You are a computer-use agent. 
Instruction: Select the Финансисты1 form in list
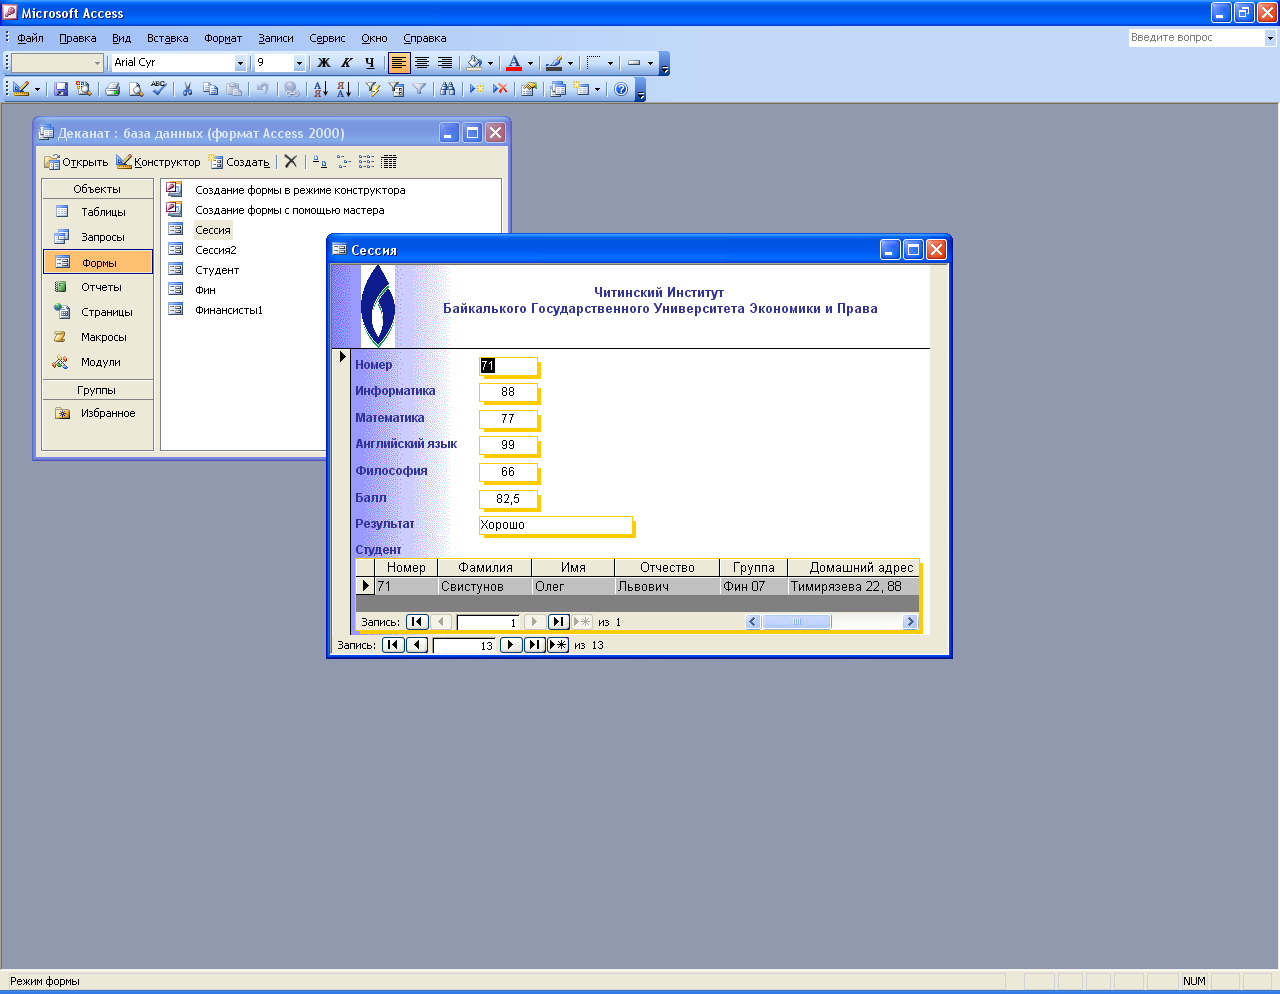point(229,310)
